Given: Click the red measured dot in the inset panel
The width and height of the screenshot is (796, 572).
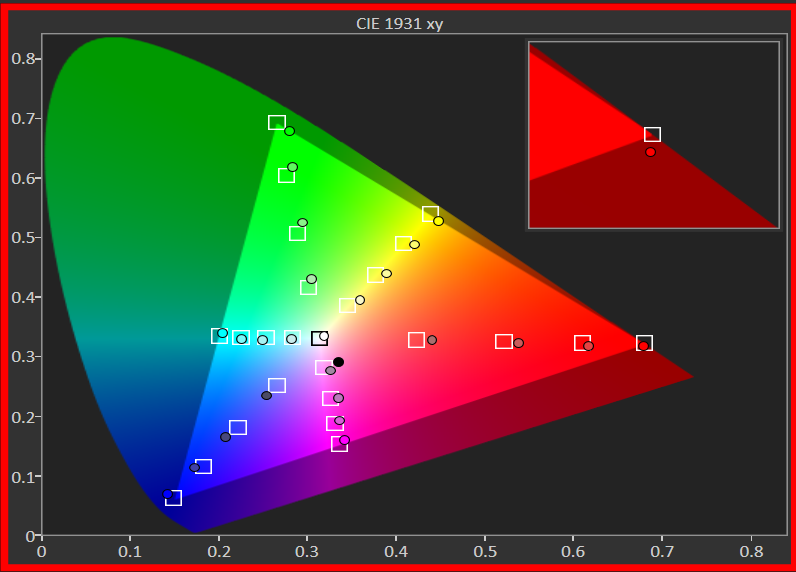Looking at the screenshot, I should pos(650,152).
